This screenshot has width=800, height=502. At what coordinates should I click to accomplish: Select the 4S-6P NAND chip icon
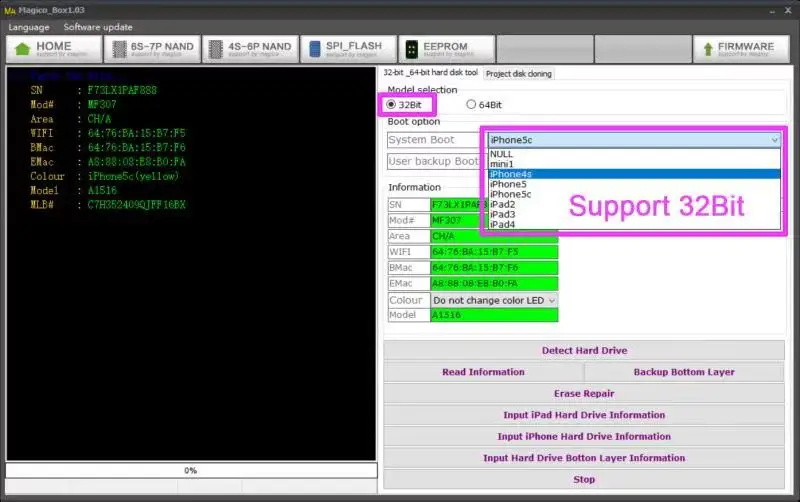[x=216, y=49]
